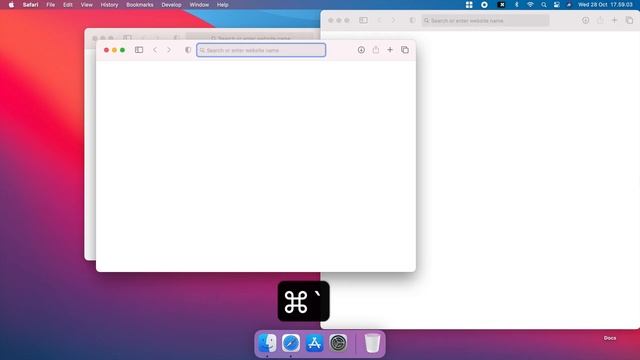Go forward in right Safari window
The image size is (640, 360).
tap(393, 20)
